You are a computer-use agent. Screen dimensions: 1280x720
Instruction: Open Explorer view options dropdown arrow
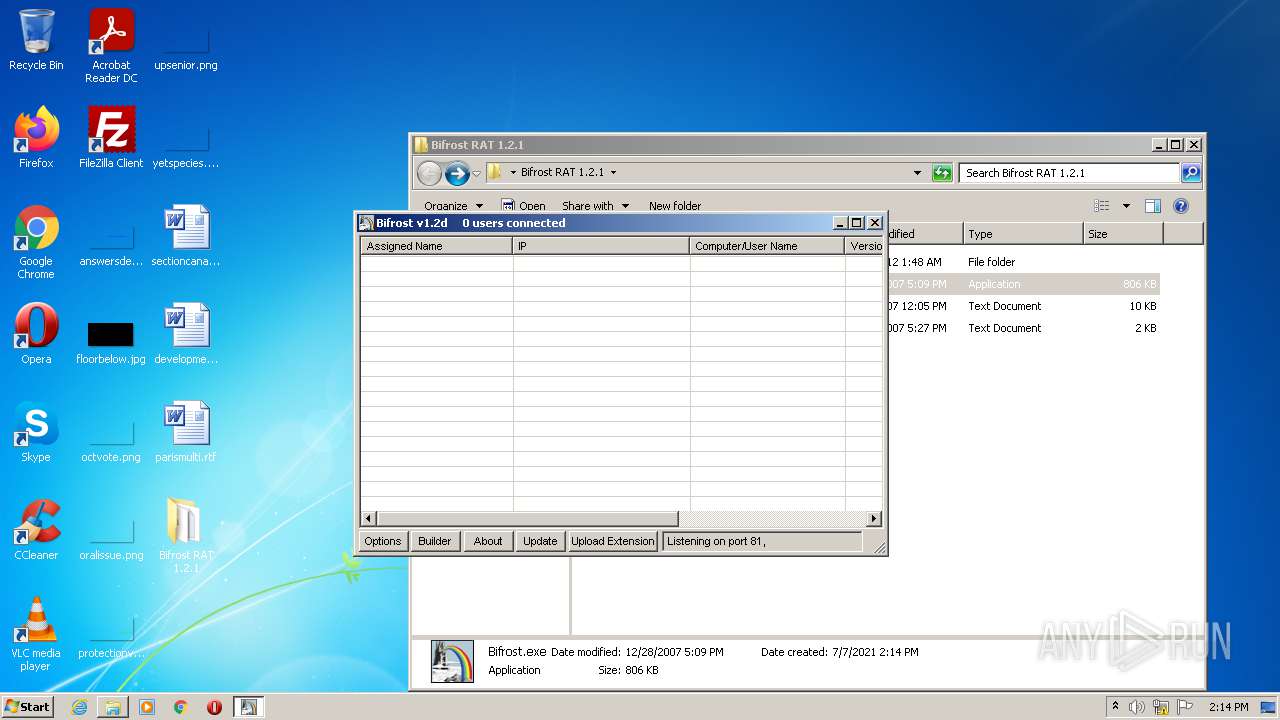pos(1126,206)
